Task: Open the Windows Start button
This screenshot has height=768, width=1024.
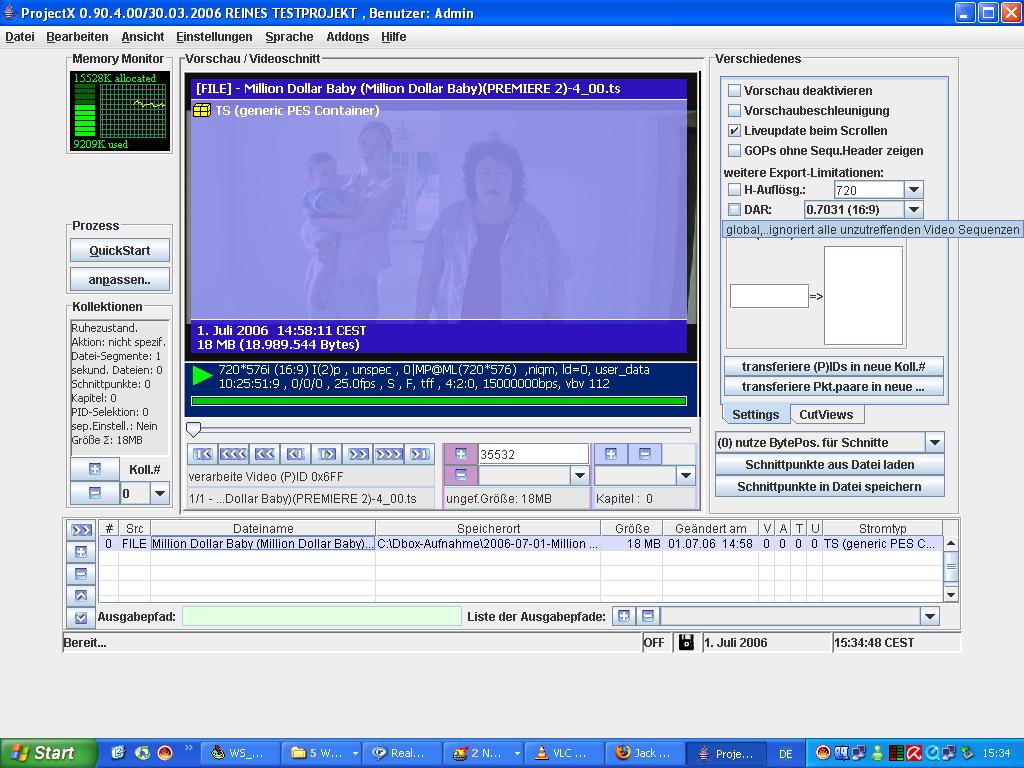Action: [47, 753]
